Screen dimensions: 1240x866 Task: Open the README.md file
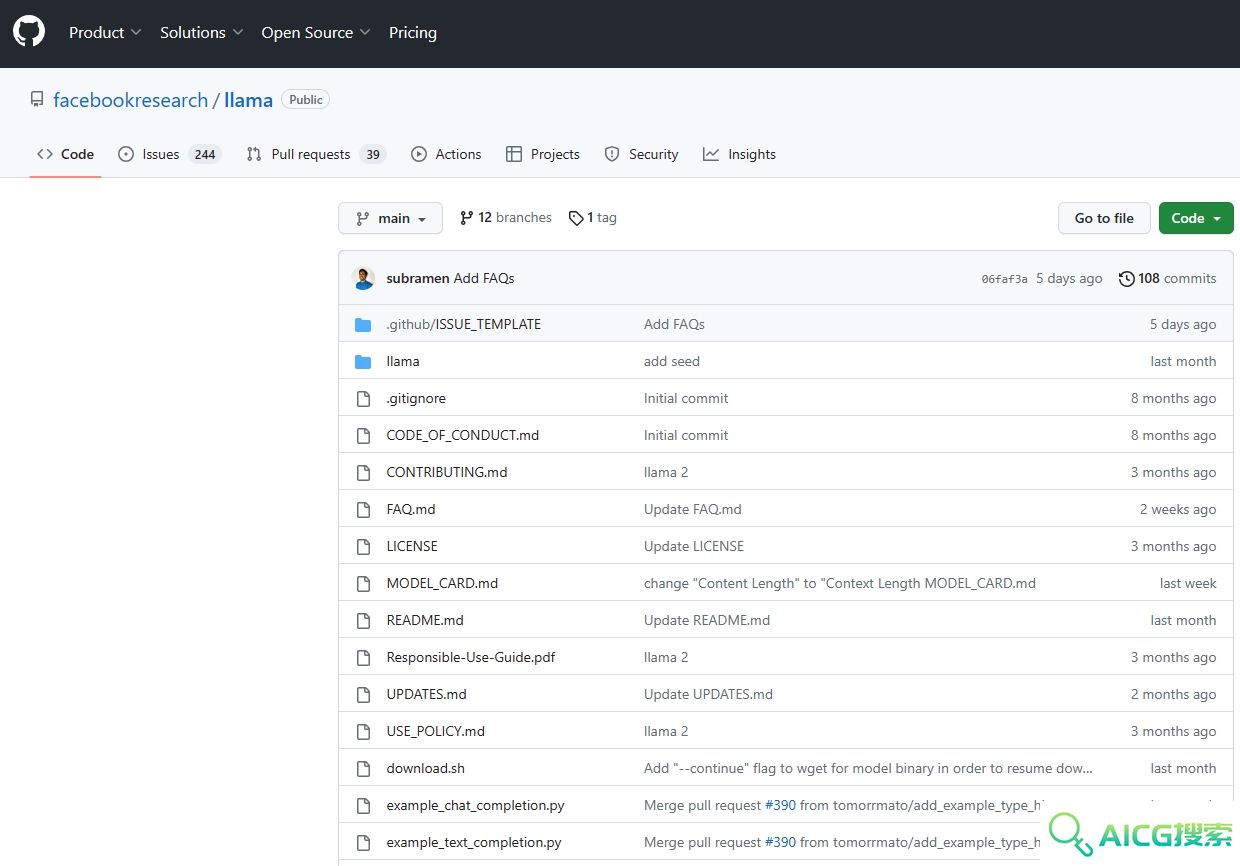tap(425, 621)
